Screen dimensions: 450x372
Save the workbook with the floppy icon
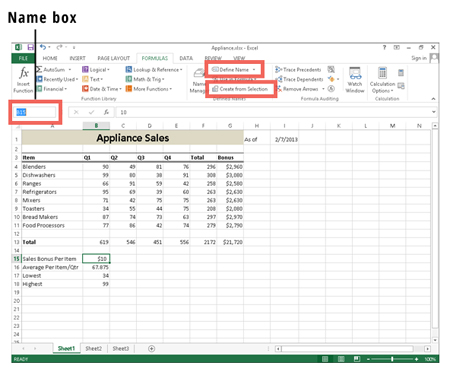[30, 47]
